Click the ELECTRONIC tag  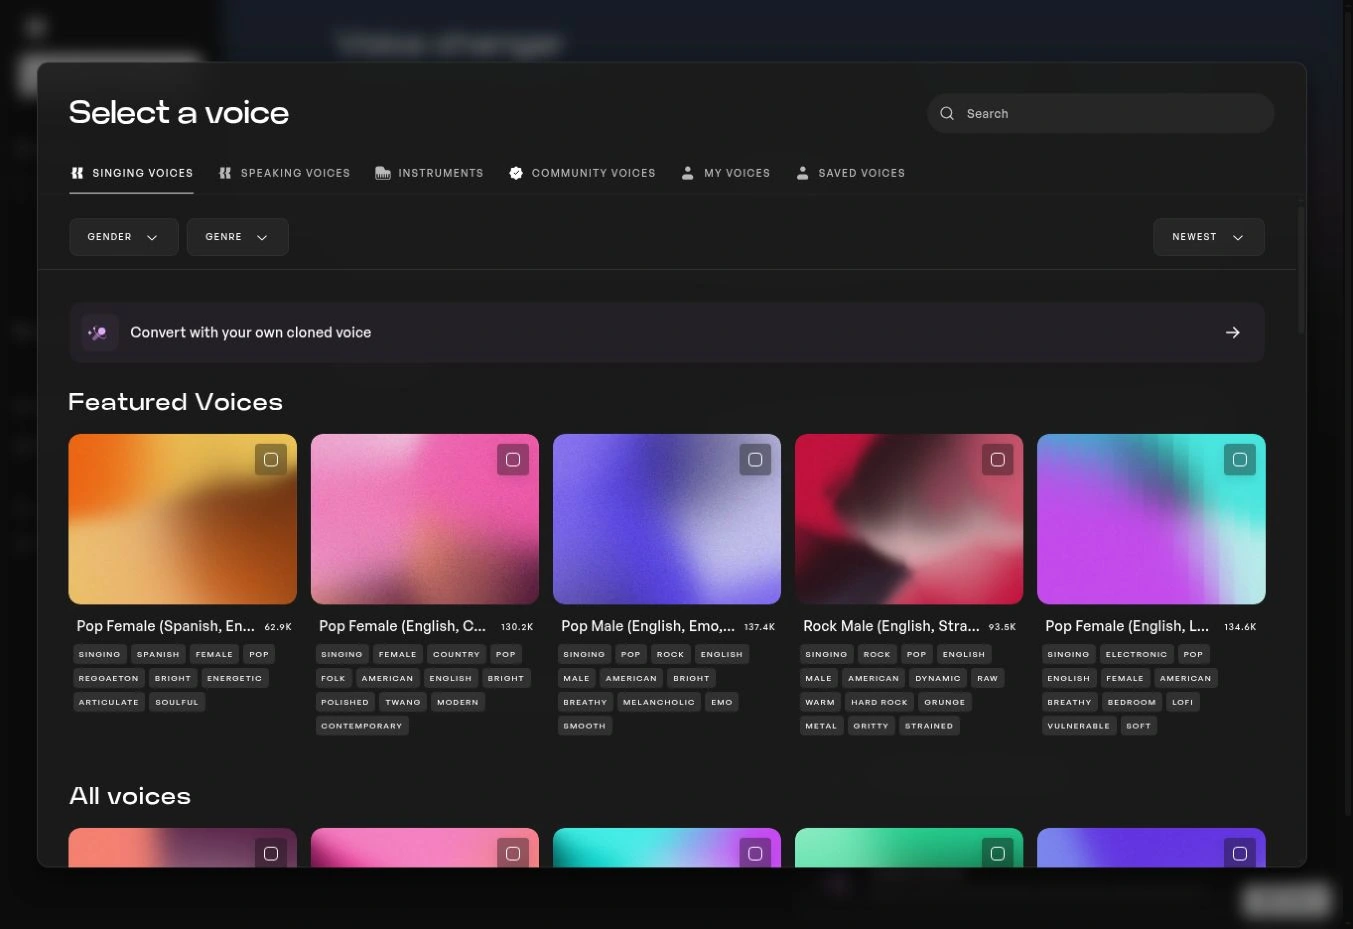[x=1136, y=654]
